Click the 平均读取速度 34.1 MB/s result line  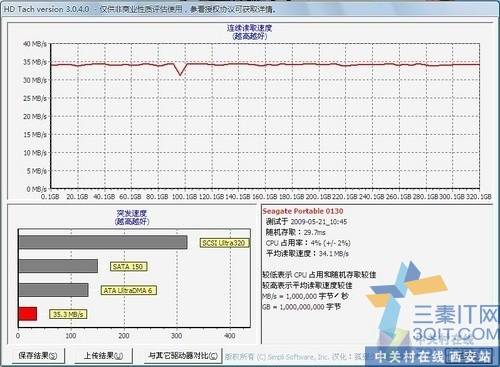point(307,253)
